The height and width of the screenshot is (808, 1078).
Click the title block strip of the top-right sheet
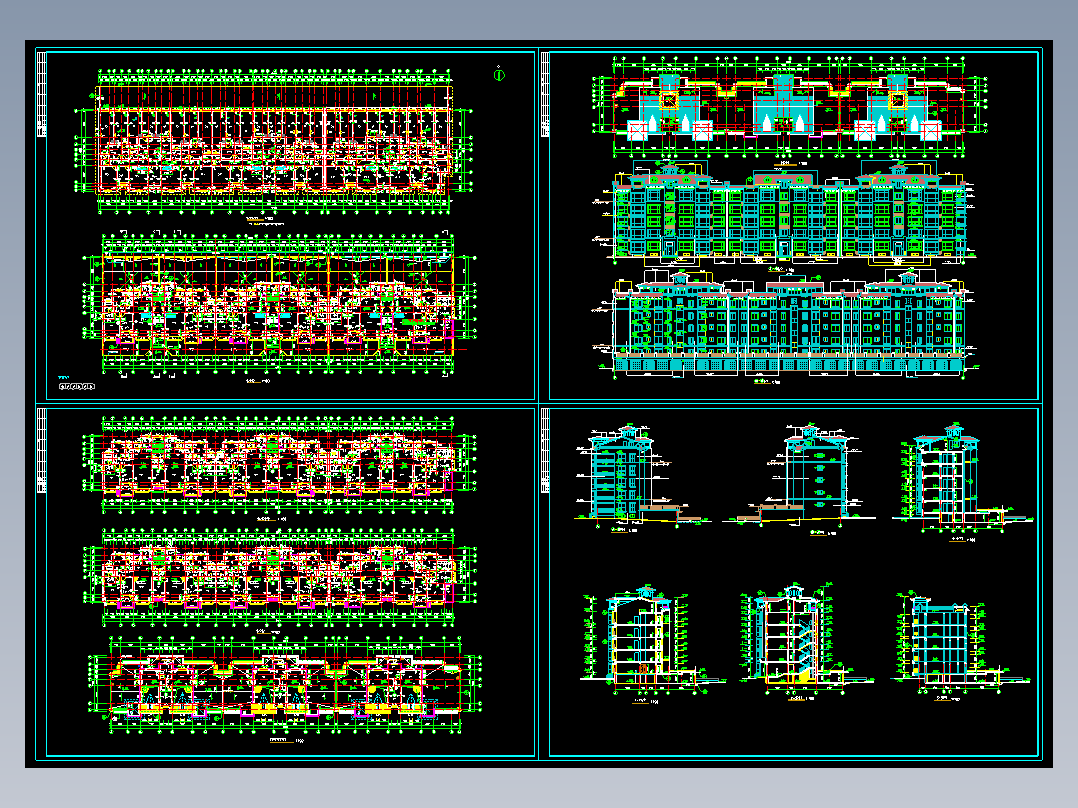point(544,94)
